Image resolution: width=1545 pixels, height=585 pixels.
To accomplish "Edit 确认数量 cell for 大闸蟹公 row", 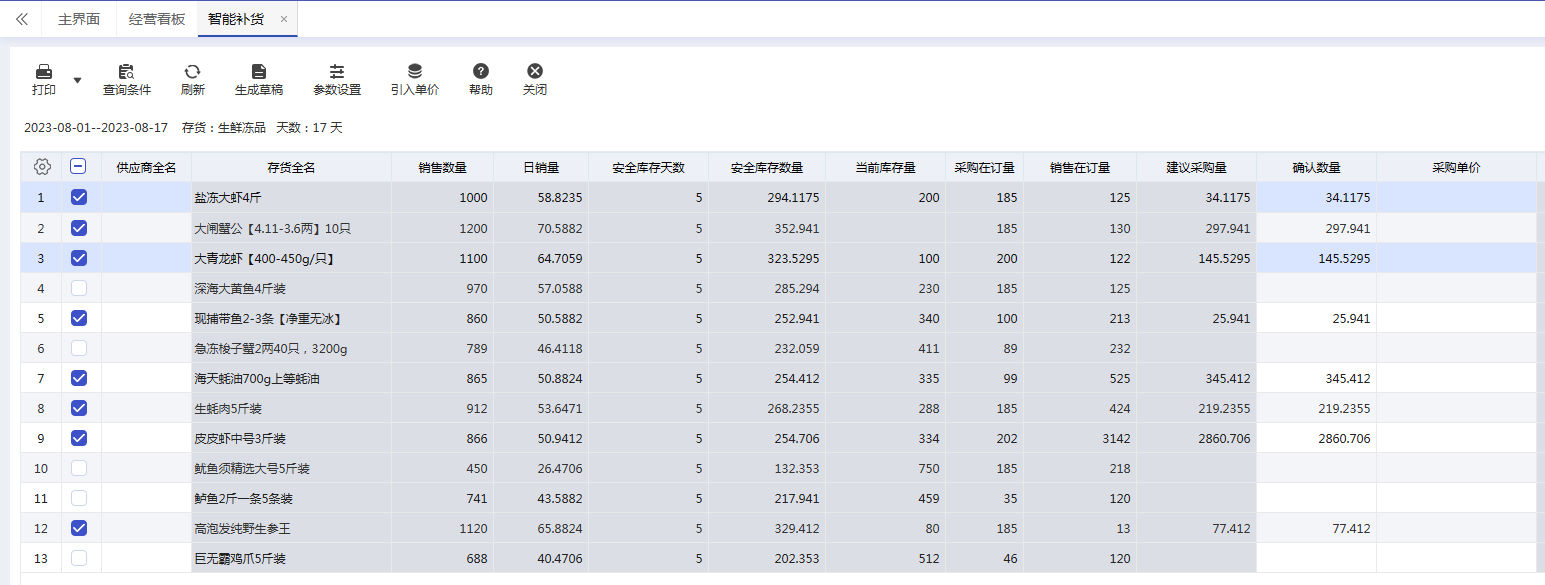I will point(1316,228).
